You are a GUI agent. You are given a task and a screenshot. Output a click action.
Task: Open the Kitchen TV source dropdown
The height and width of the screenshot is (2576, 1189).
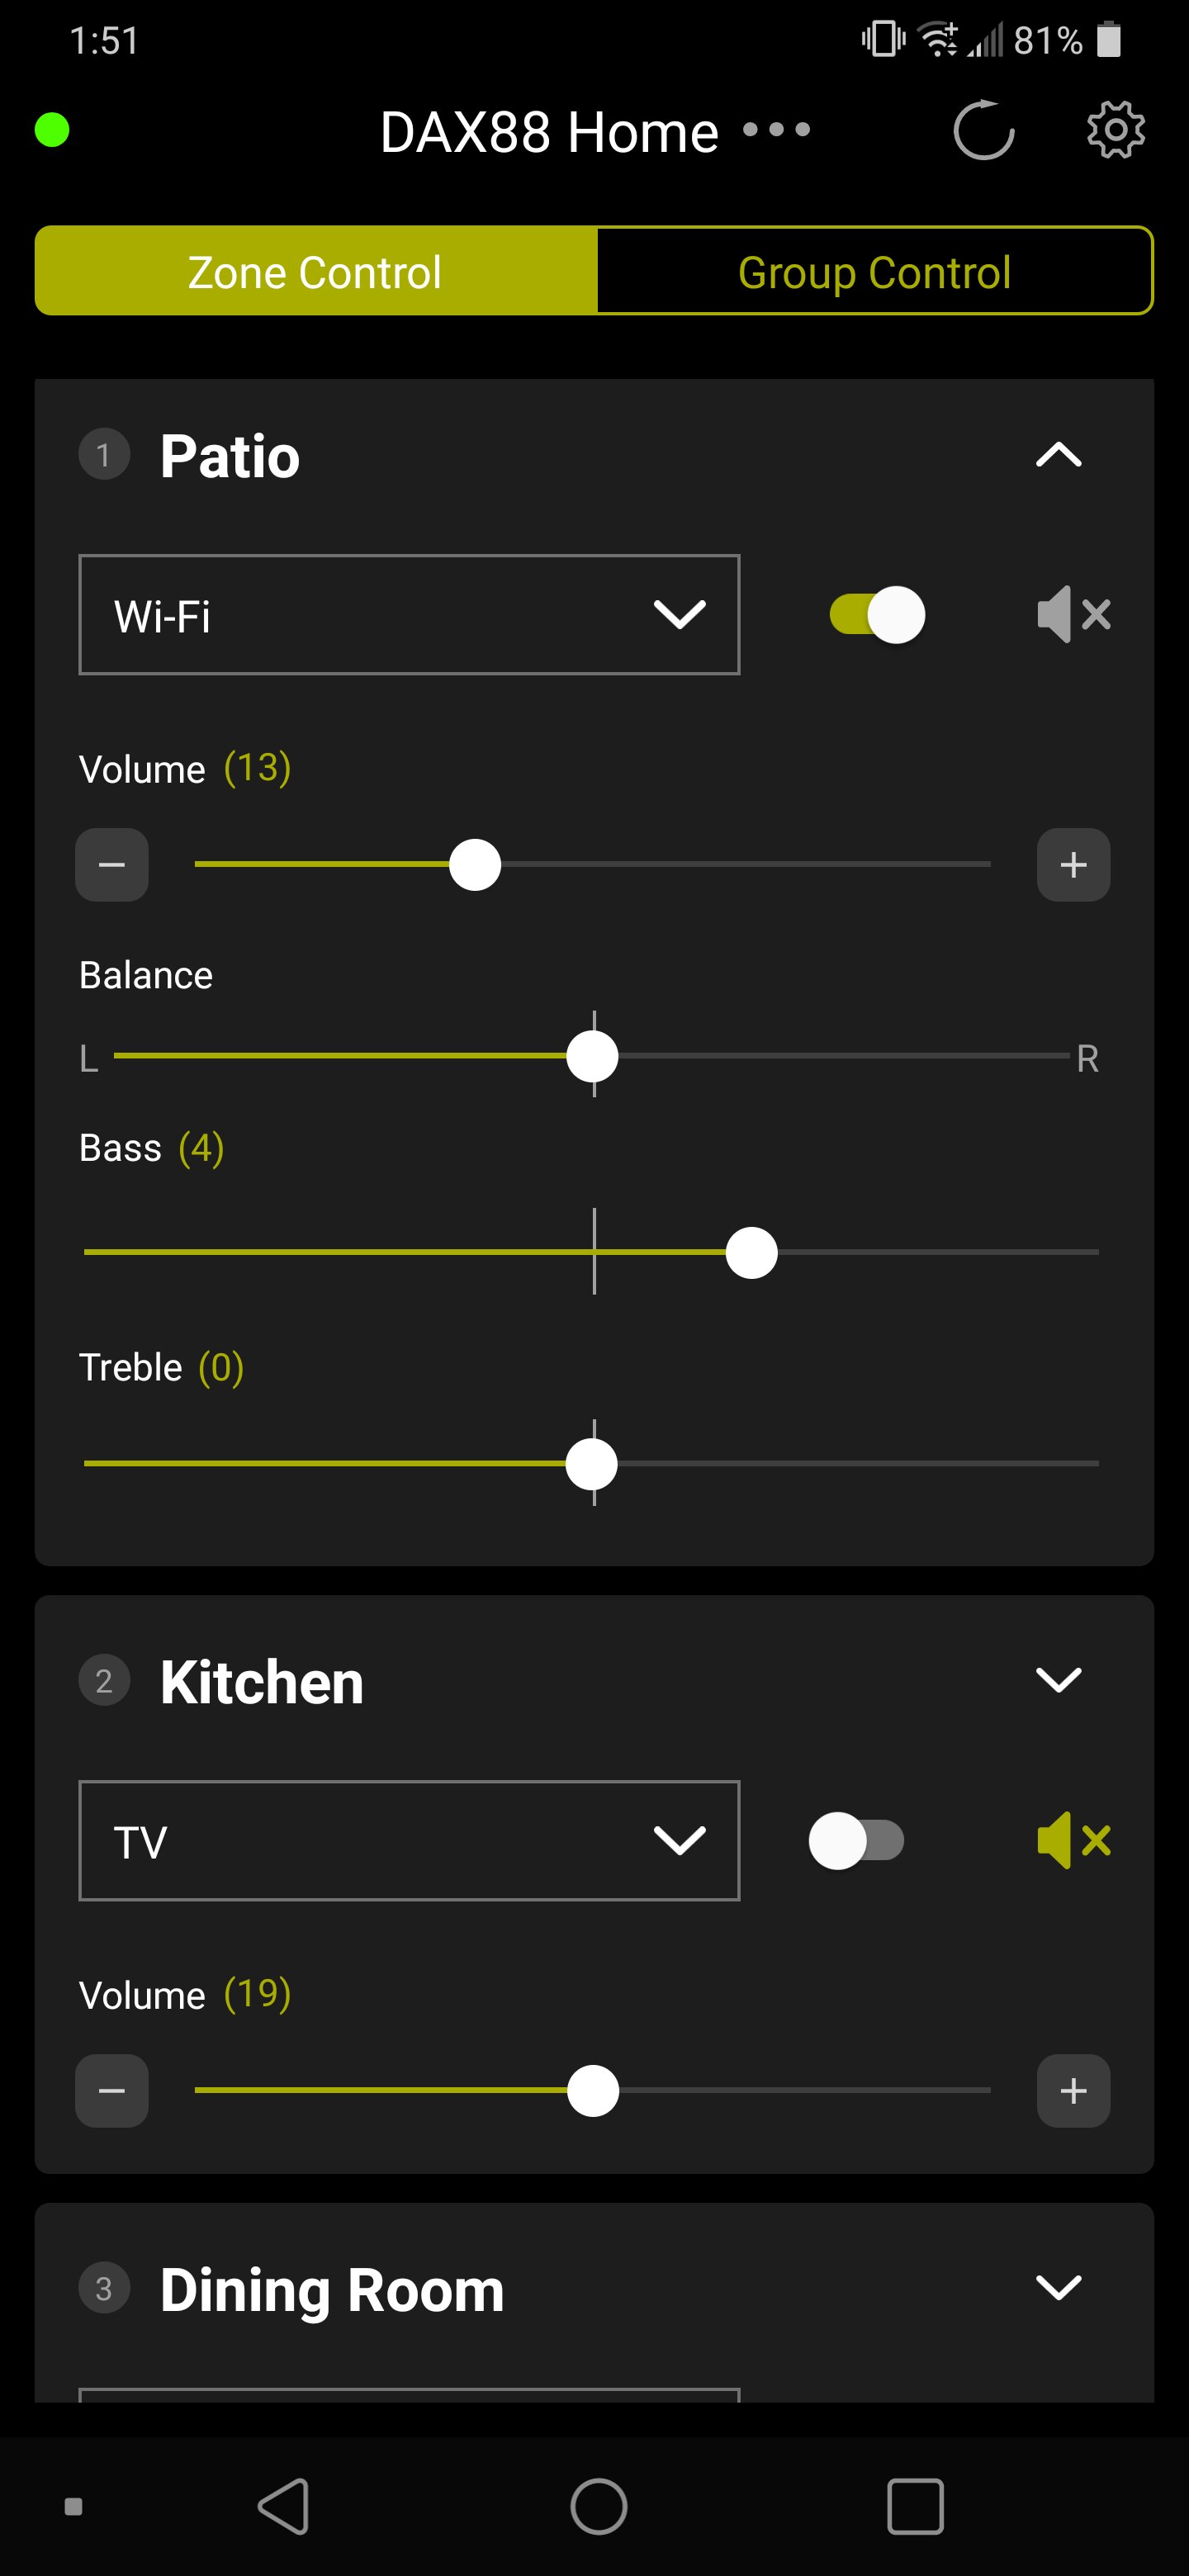point(409,1841)
